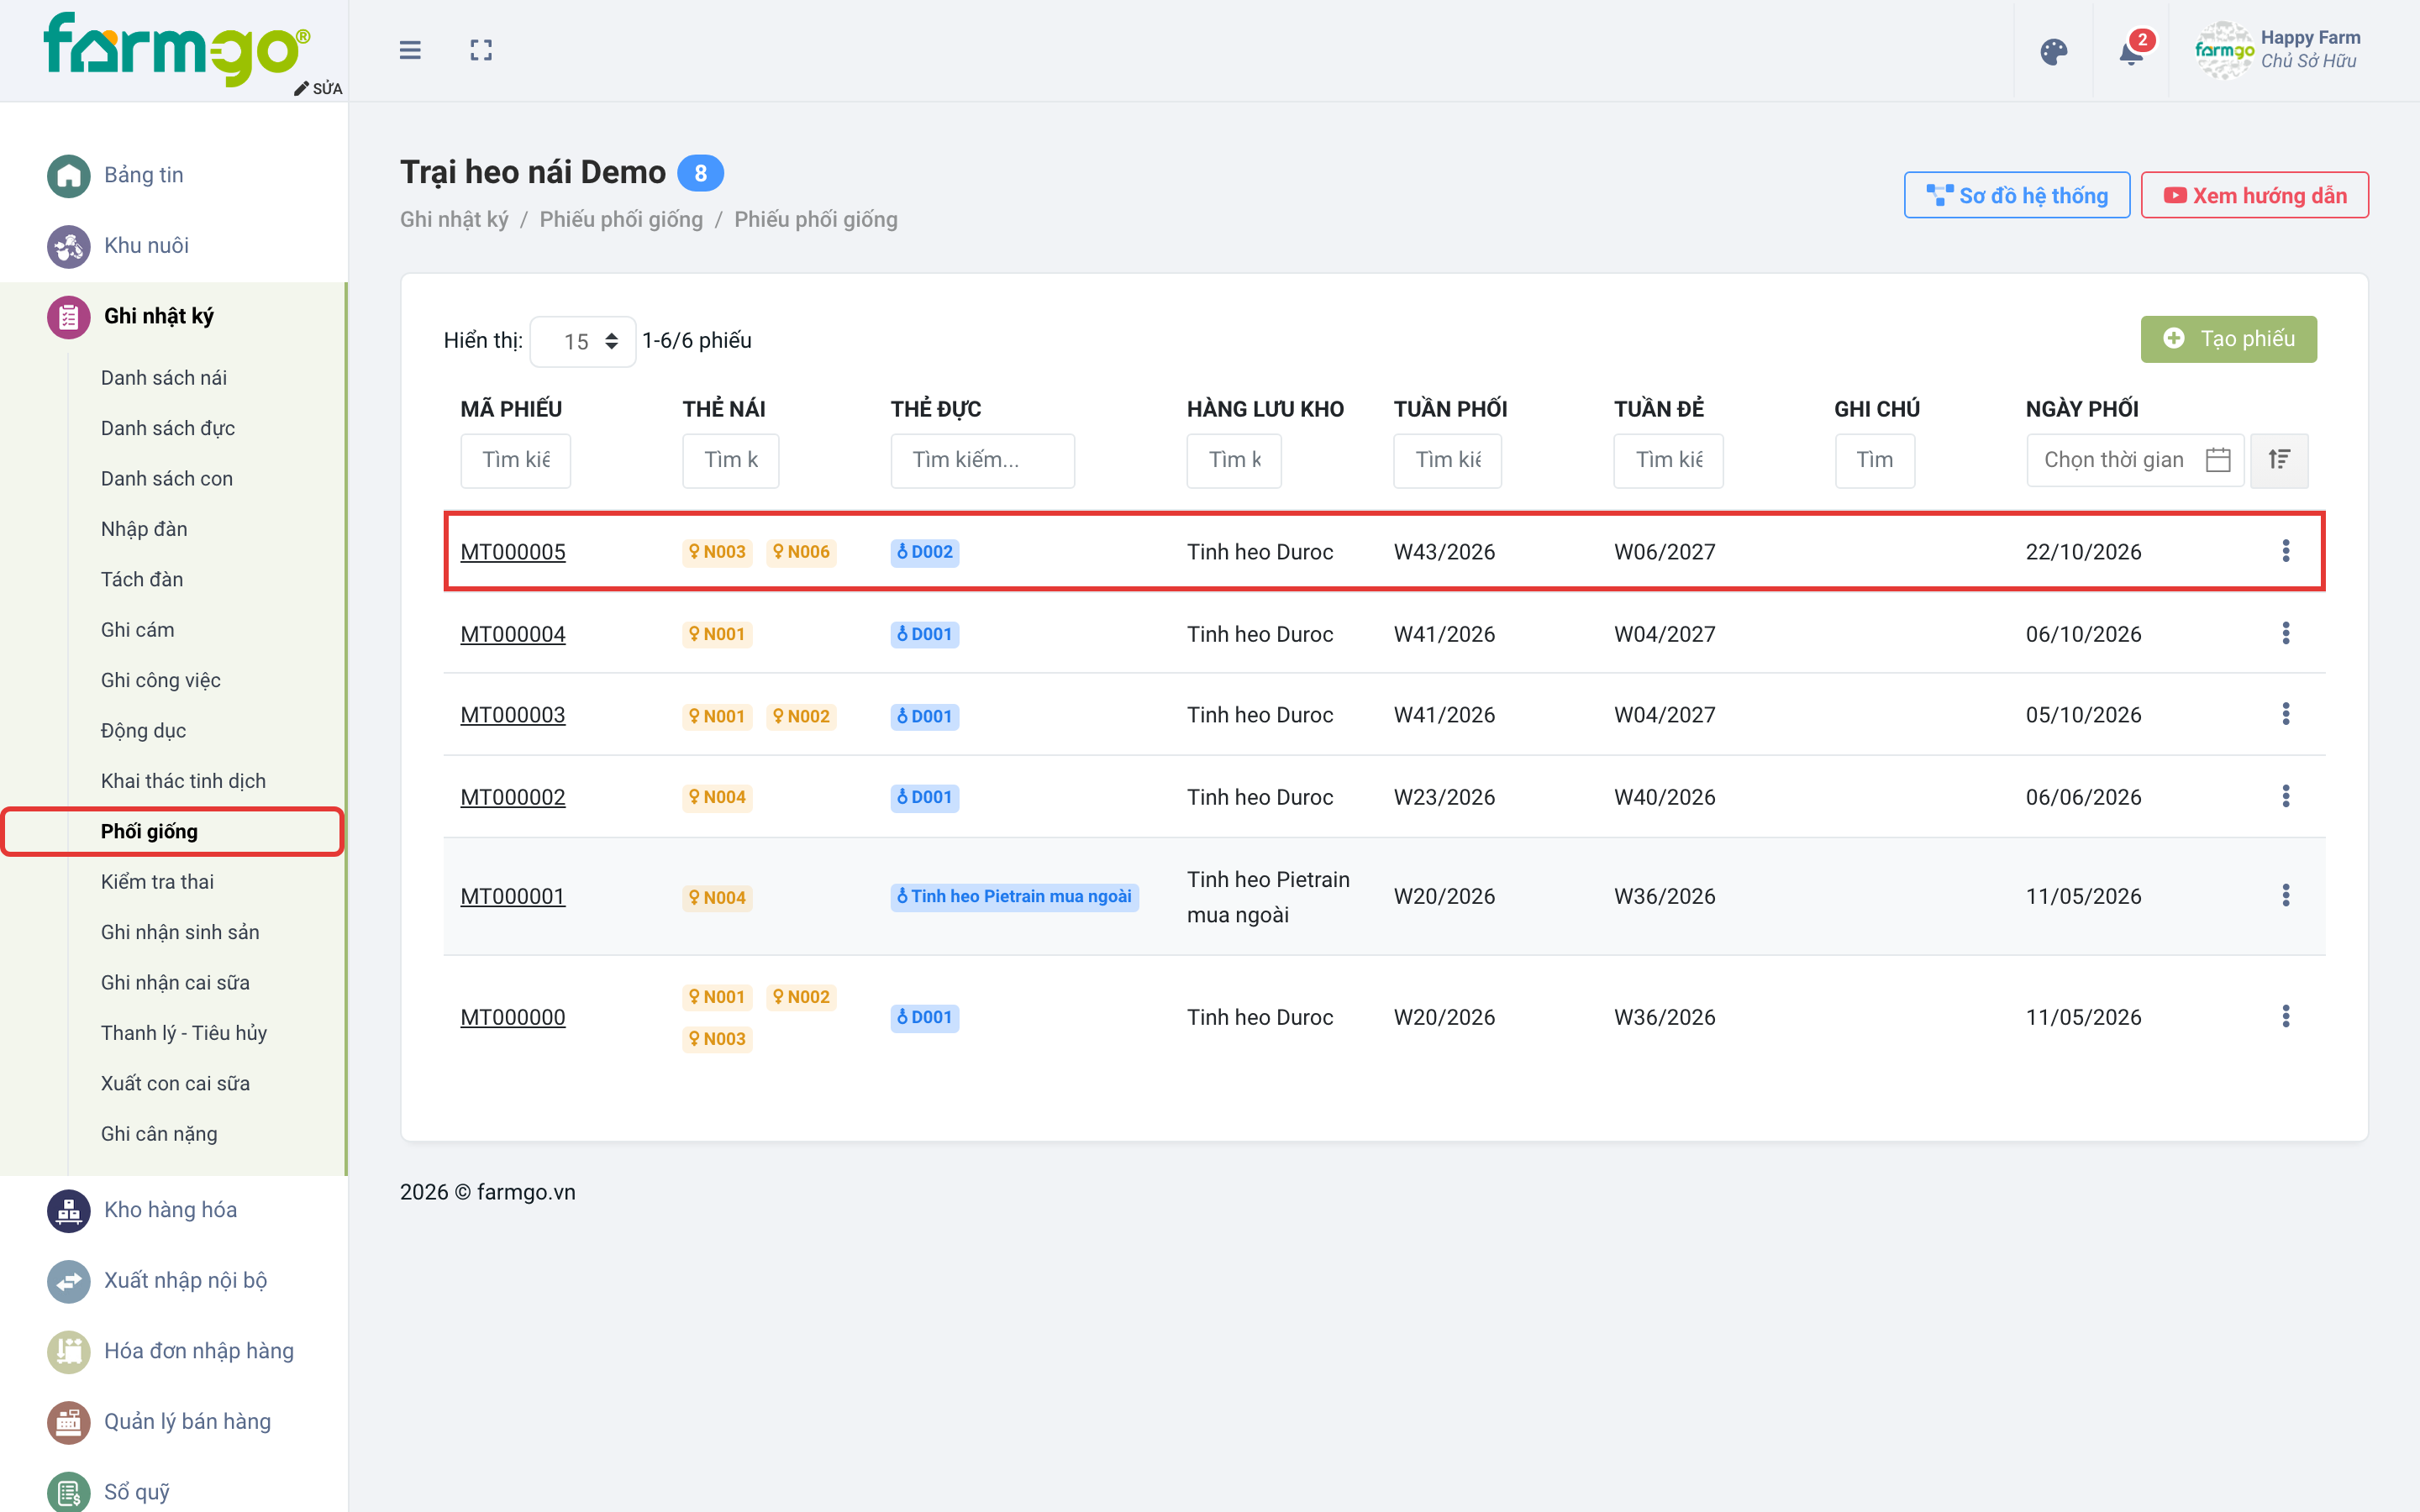
Task: Open row actions menu for MT000002
Action: click(x=2286, y=796)
